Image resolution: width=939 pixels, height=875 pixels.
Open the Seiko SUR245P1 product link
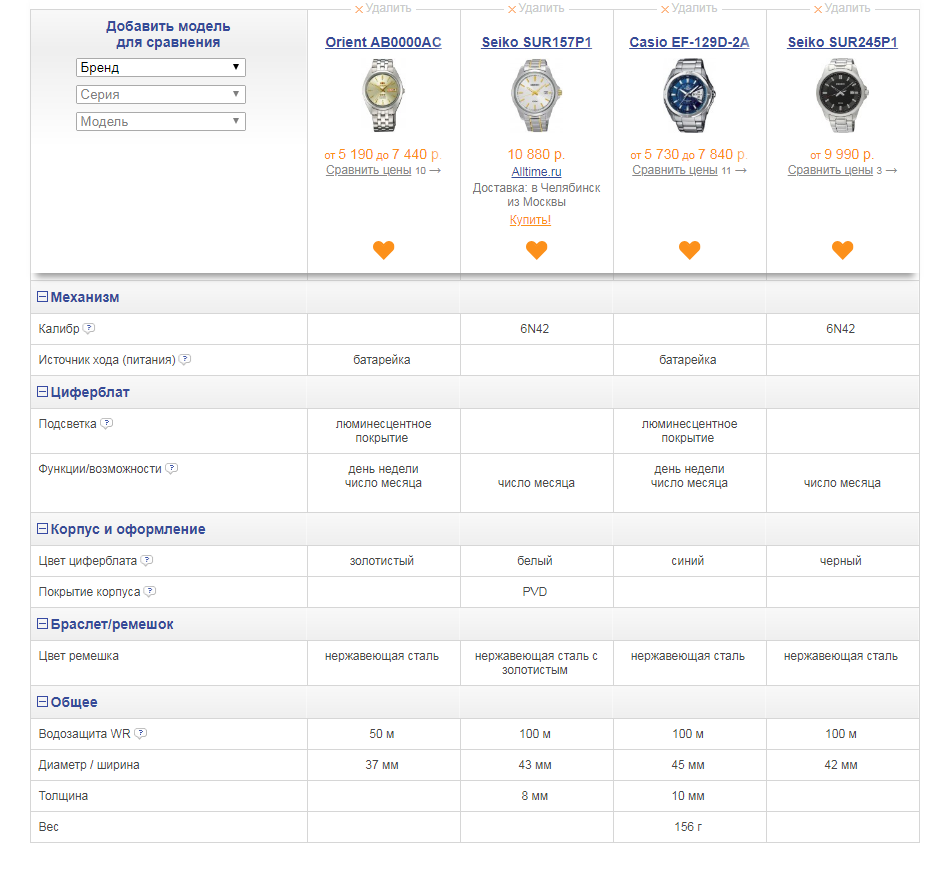coord(843,43)
